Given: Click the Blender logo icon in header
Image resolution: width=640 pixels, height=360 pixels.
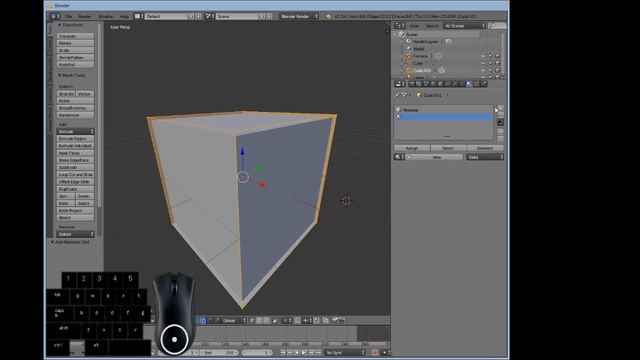Looking at the screenshot, I should pos(329,16).
